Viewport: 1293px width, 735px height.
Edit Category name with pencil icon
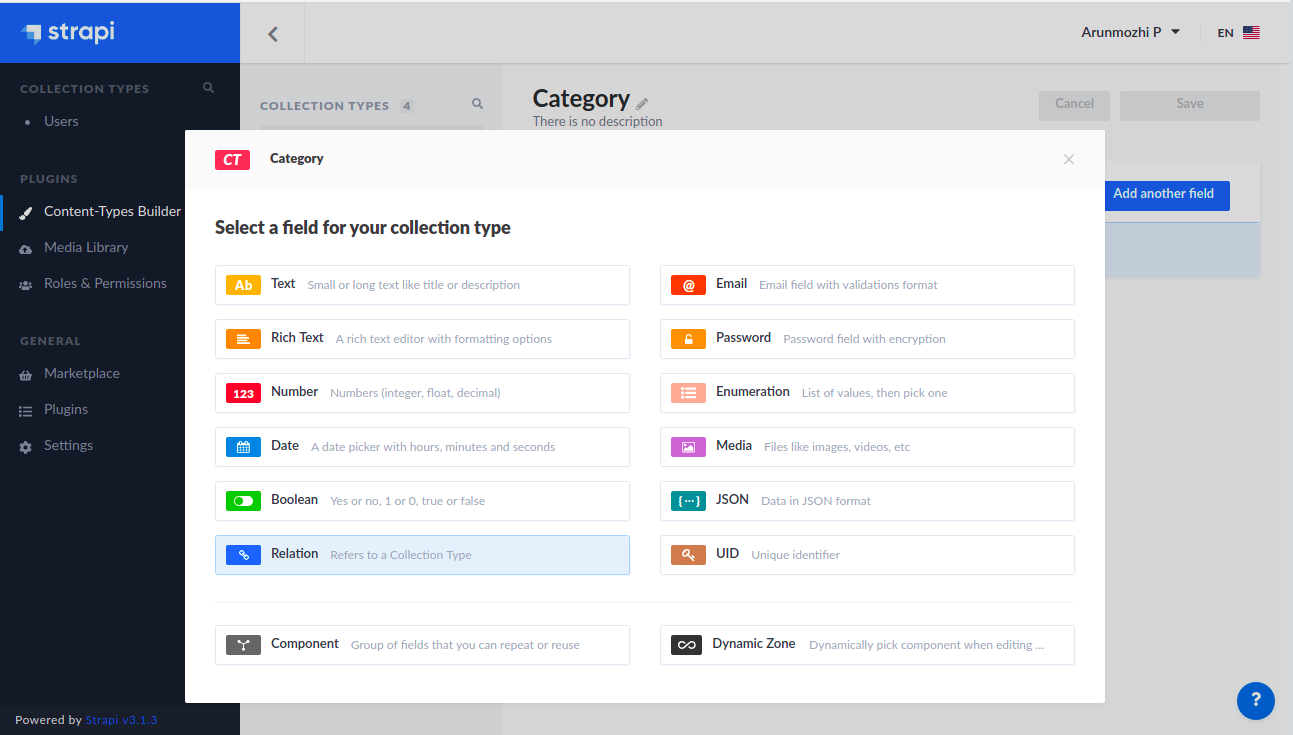pyautogui.click(x=642, y=103)
